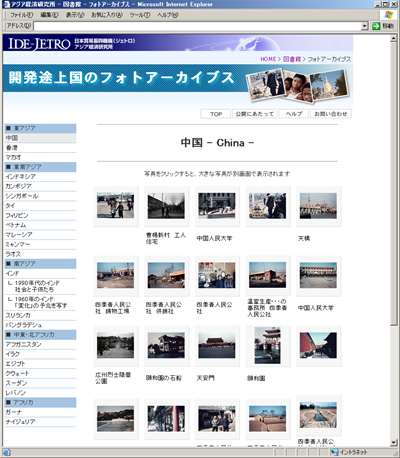Click the 公開にあたって button

pos(254,114)
